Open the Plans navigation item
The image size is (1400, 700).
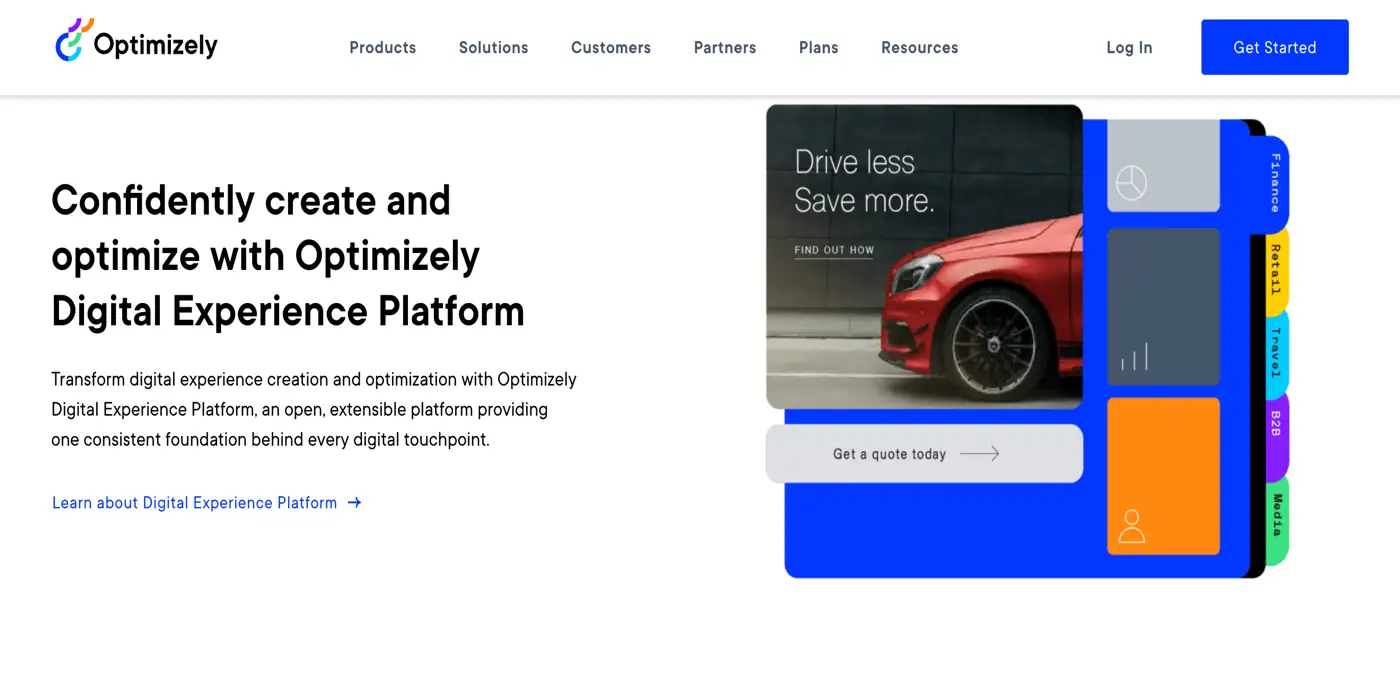point(818,47)
